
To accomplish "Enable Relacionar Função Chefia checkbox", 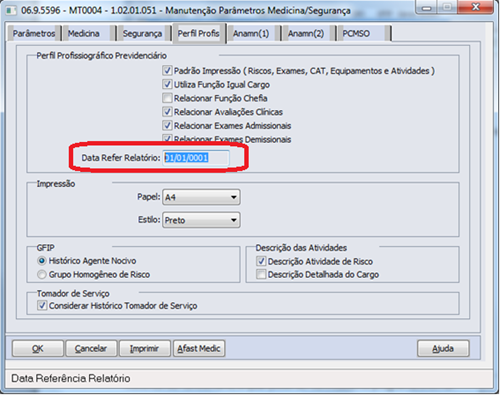I will pyautogui.click(x=167, y=98).
